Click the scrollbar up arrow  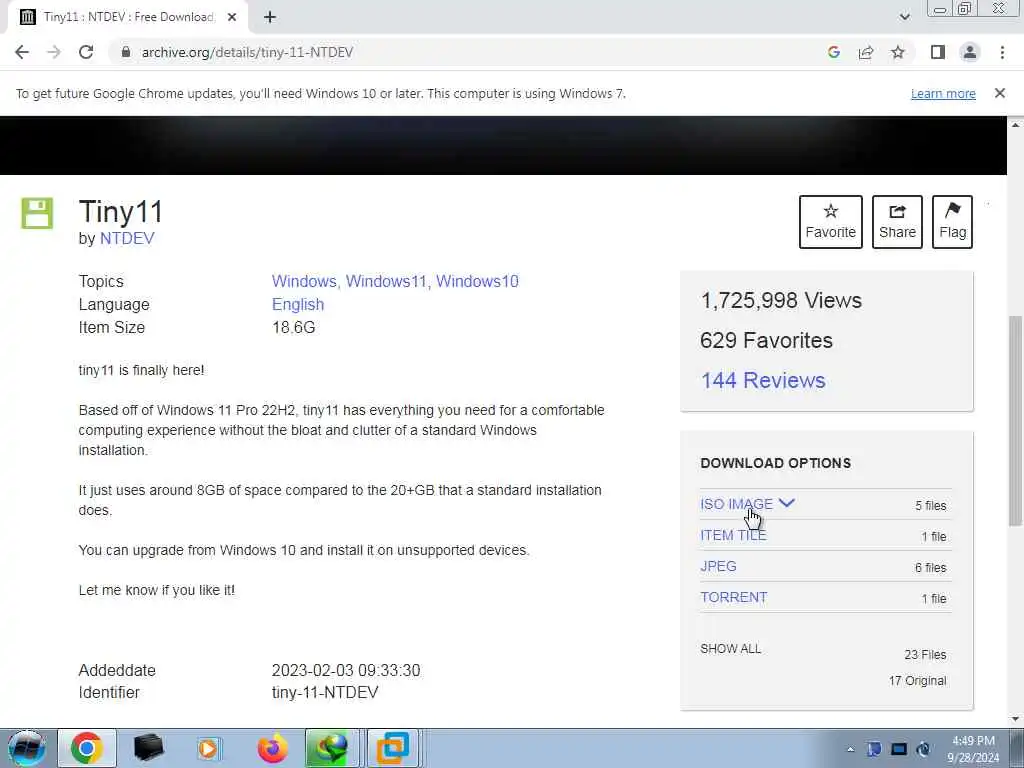(x=1016, y=124)
